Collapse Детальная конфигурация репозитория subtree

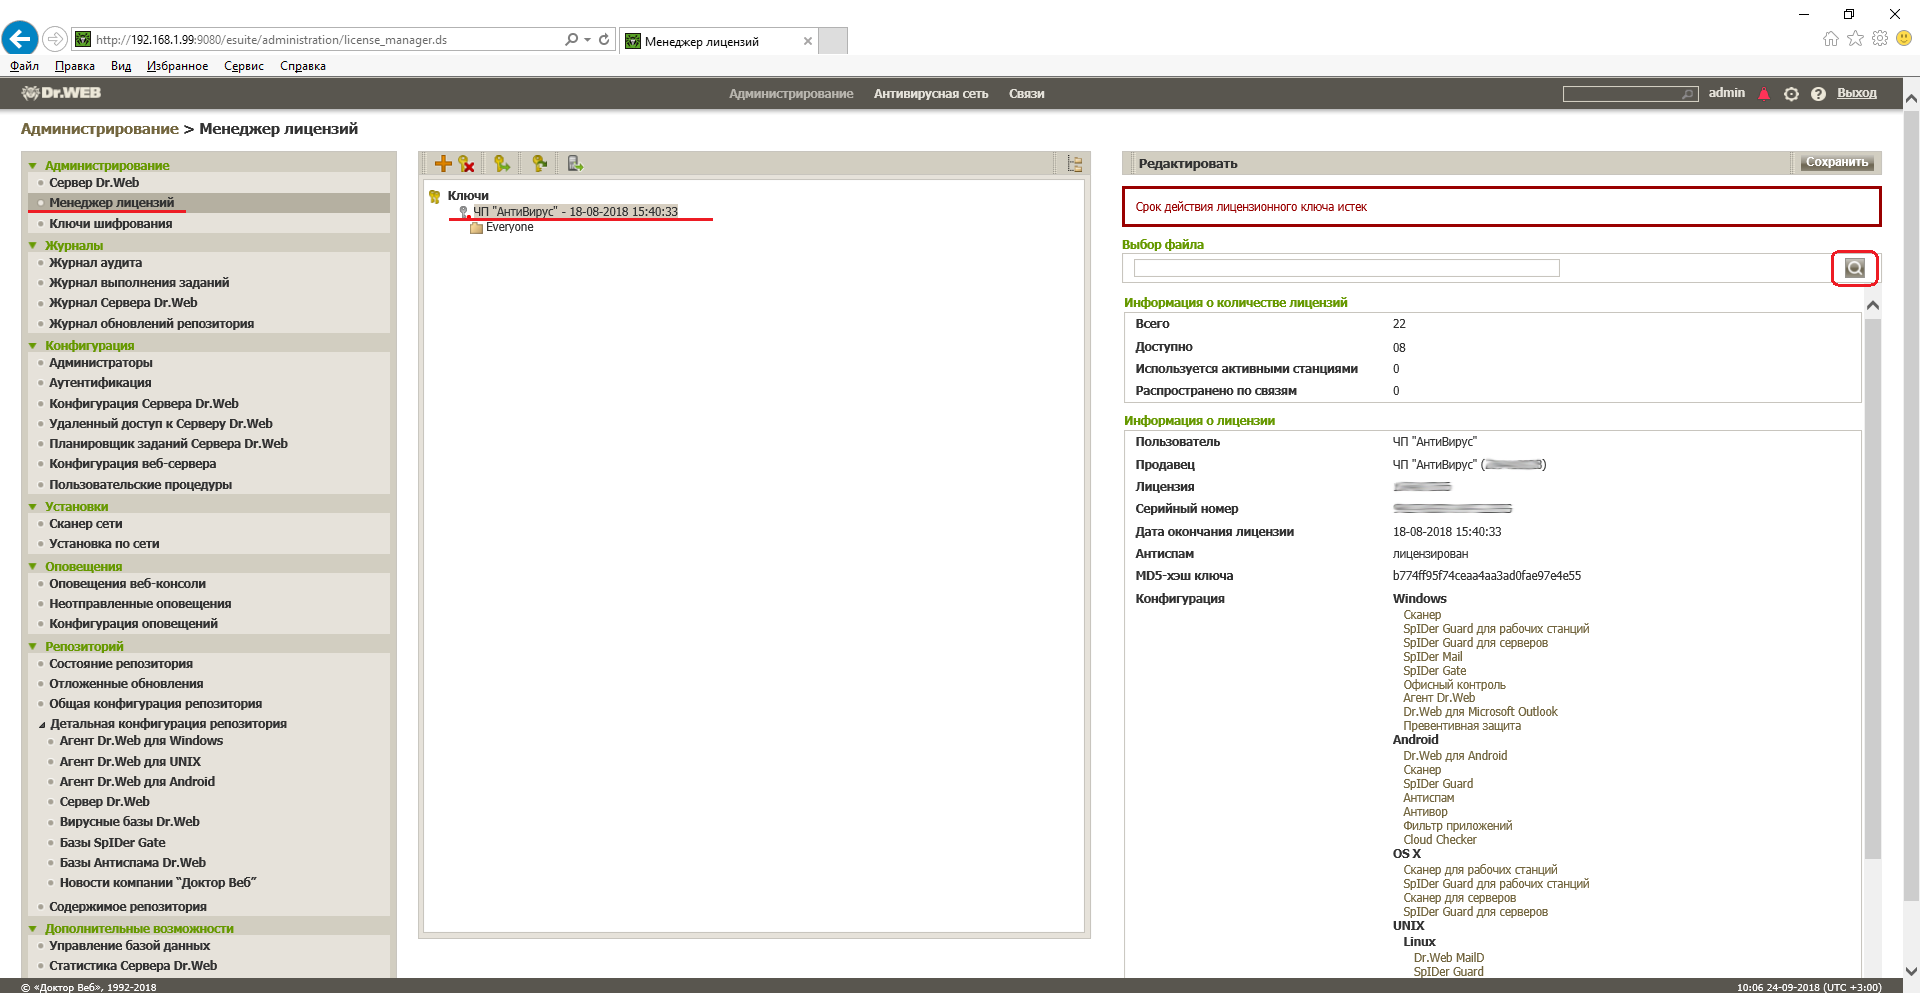(42, 725)
